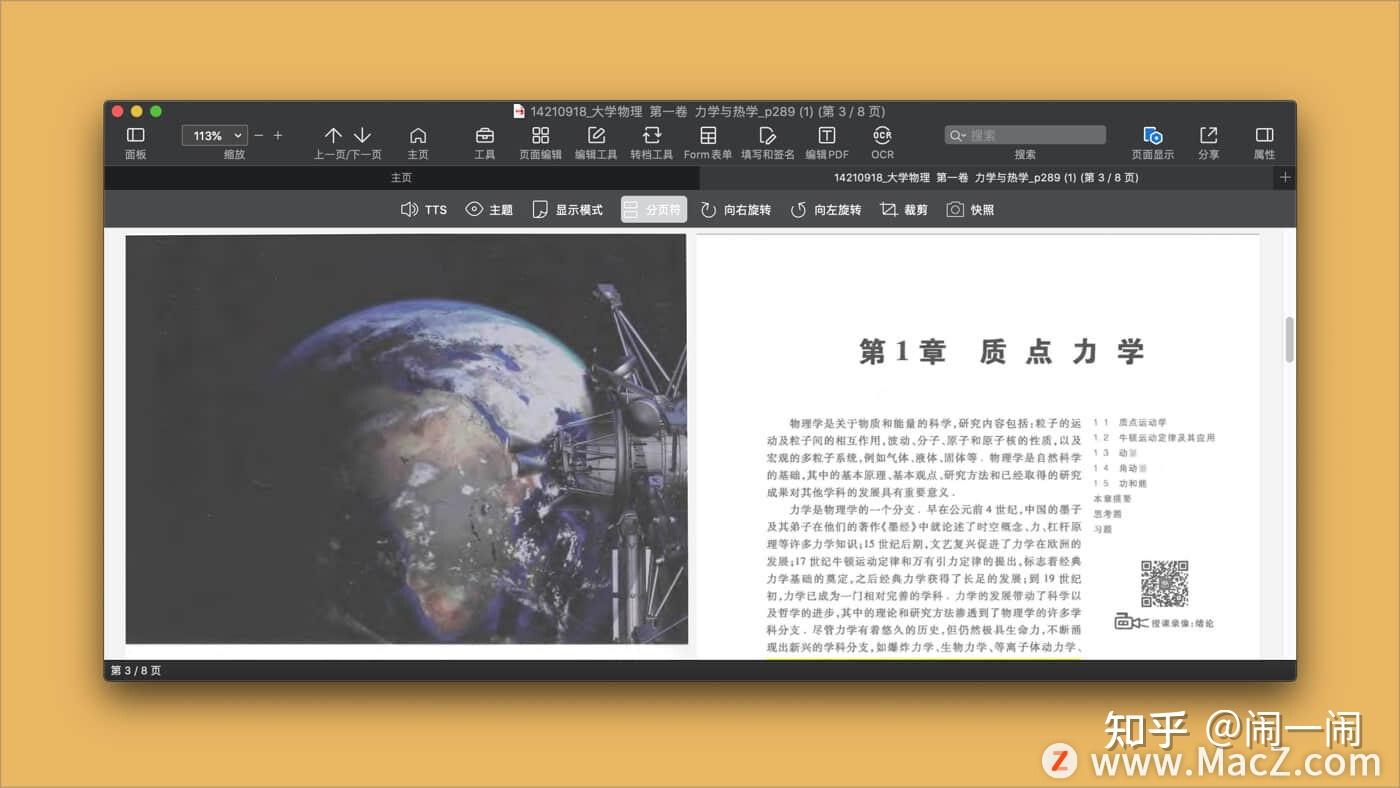The image size is (1400, 788).
Task: Open the 填写和签名 fill and sign tool
Action: [767, 141]
